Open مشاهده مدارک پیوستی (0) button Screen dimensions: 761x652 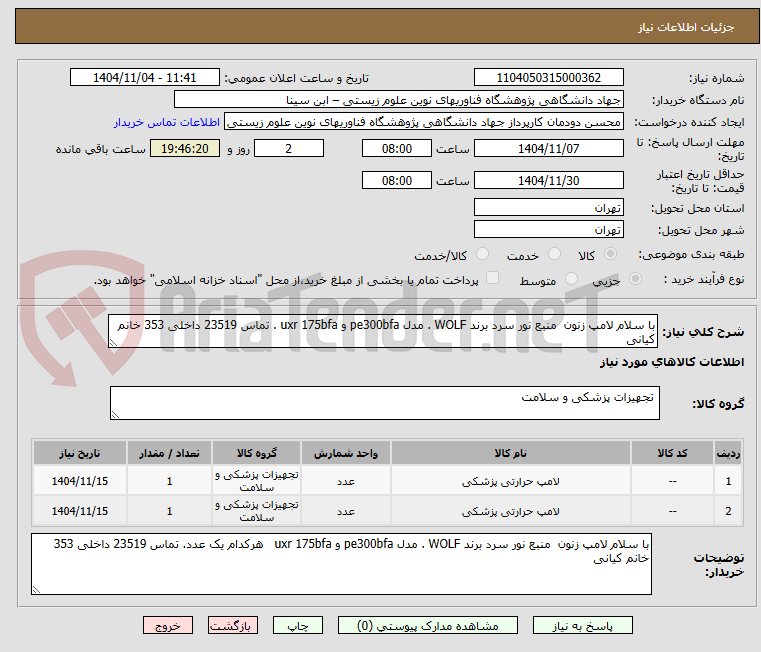point(428,625)
